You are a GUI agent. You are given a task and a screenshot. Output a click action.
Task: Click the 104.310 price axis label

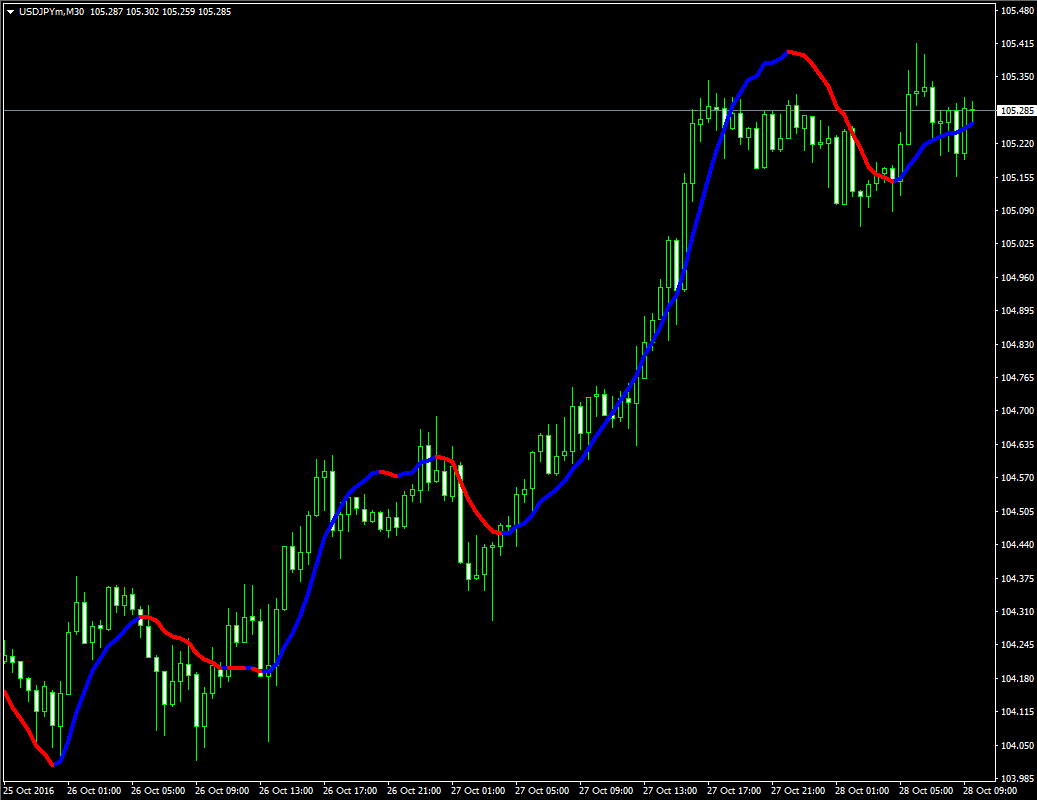(1017, 612)
